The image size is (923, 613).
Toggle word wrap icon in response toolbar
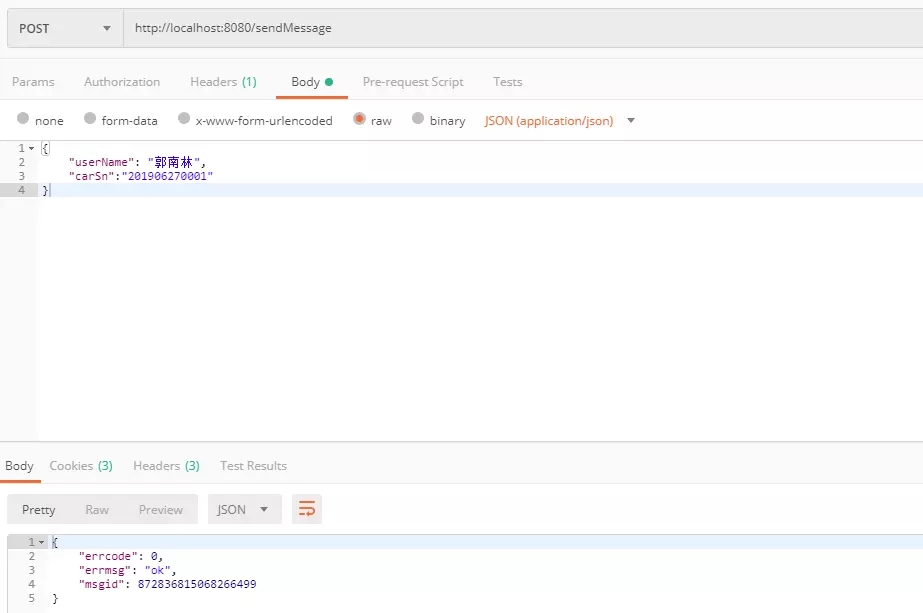pyautogui.click(x=307, y=509)
